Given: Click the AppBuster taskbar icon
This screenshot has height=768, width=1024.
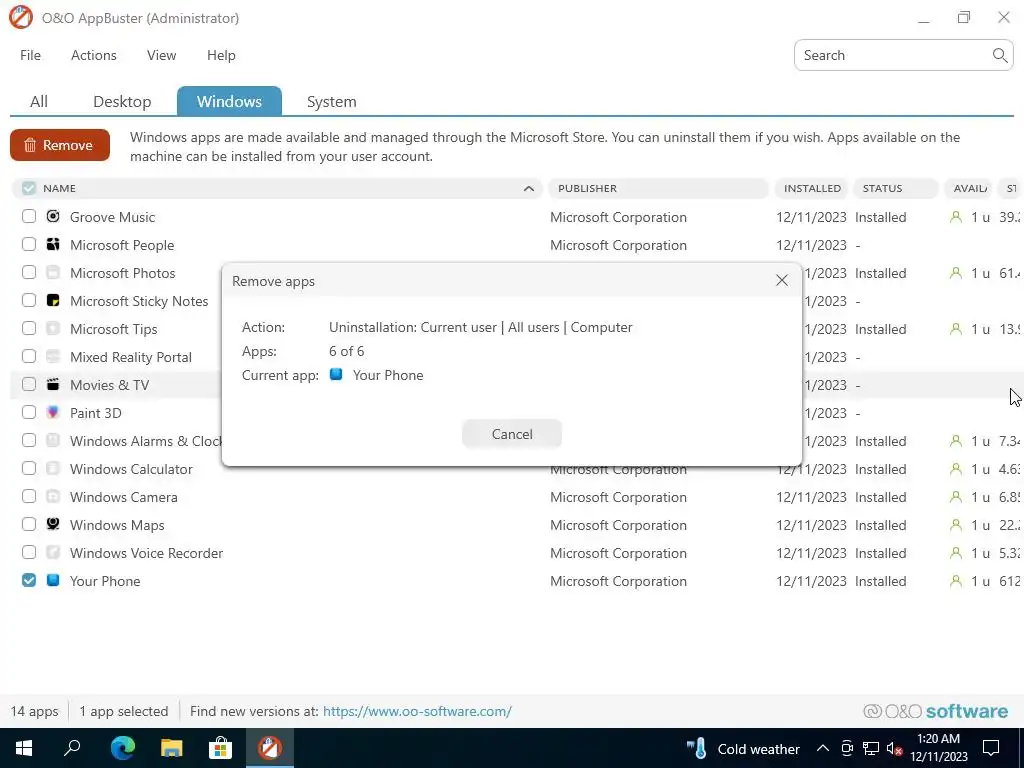Looking at the screenshot, I should tap(269, 748).
